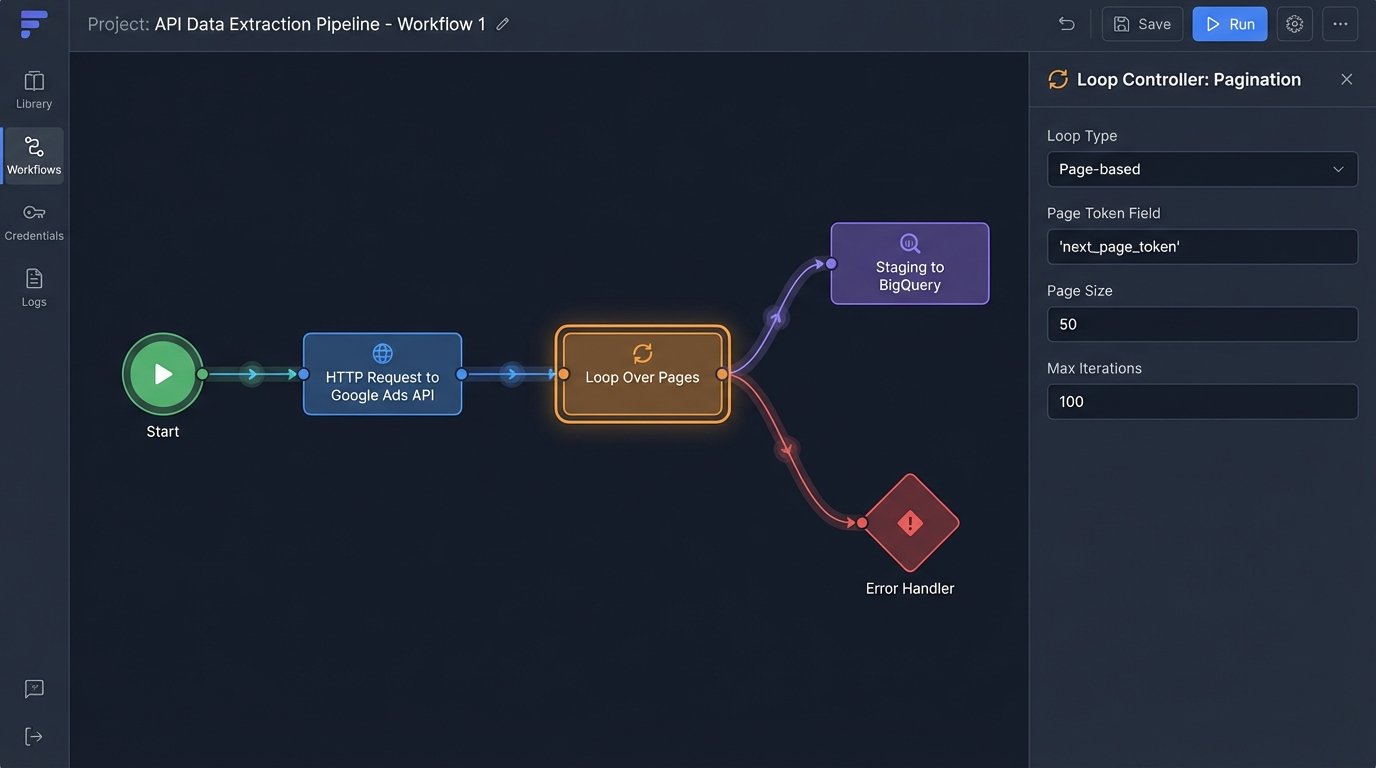
Task: Open the overflow menu with three dots
Action: 1340,23
